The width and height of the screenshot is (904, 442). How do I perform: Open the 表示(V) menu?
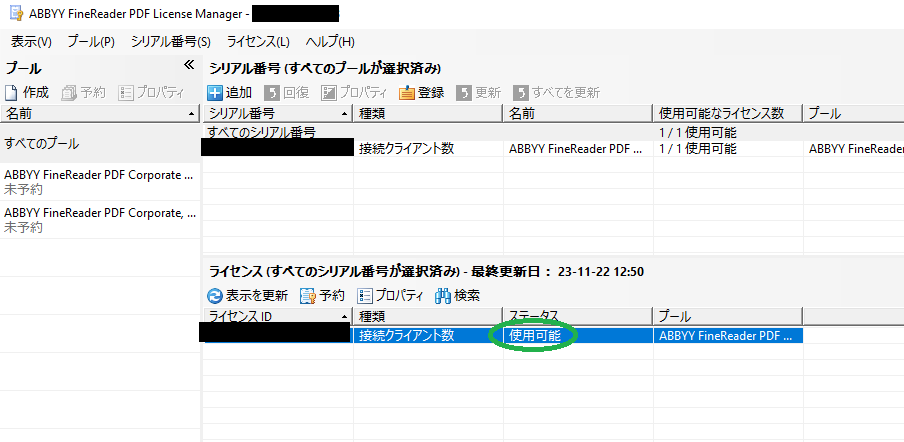[31, 42]
